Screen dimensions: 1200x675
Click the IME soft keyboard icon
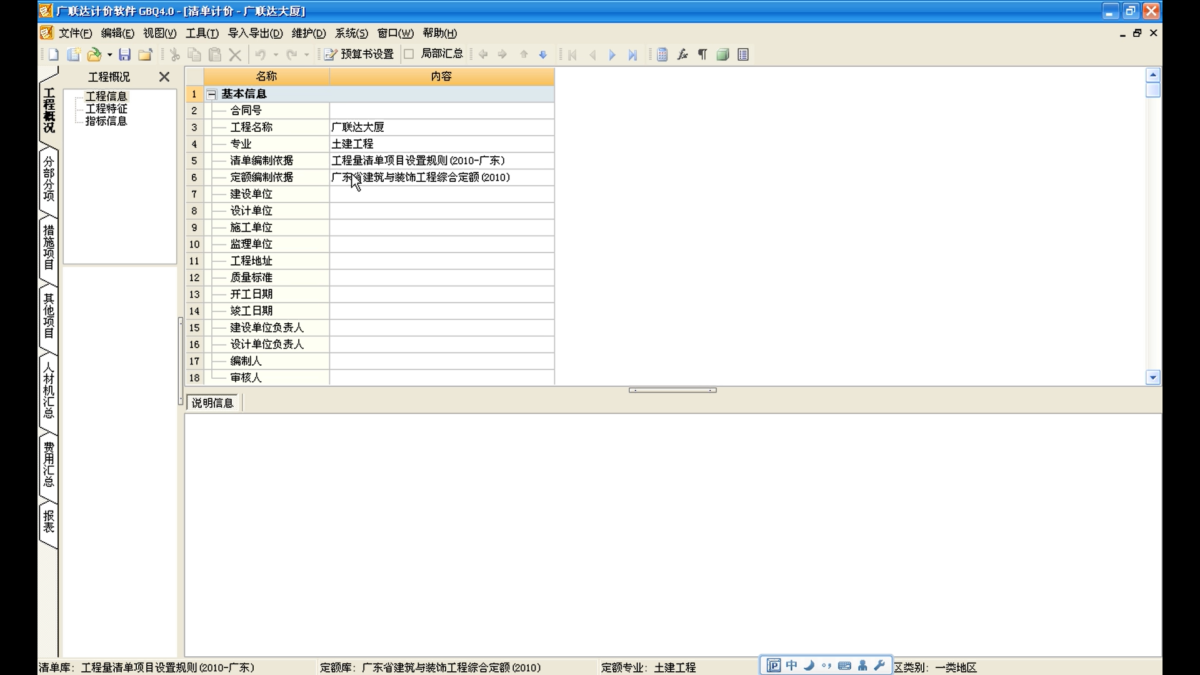844,666
